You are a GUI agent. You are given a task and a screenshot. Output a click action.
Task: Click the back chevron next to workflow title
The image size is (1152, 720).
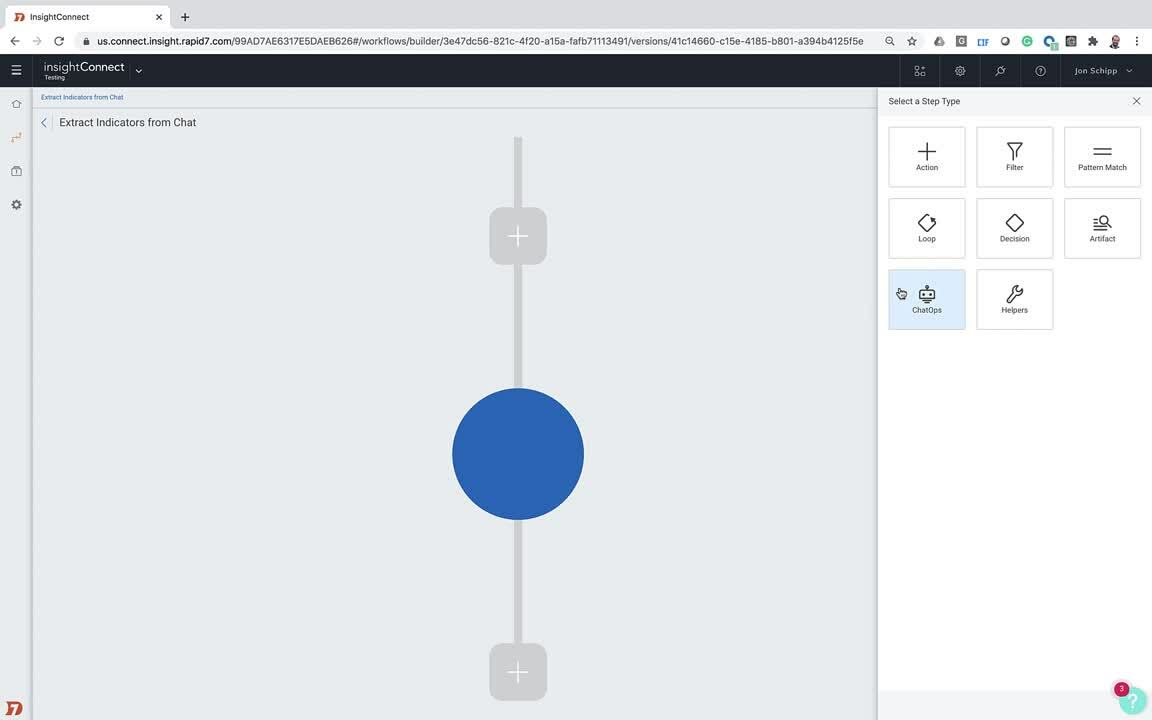(x=44, y=122)
